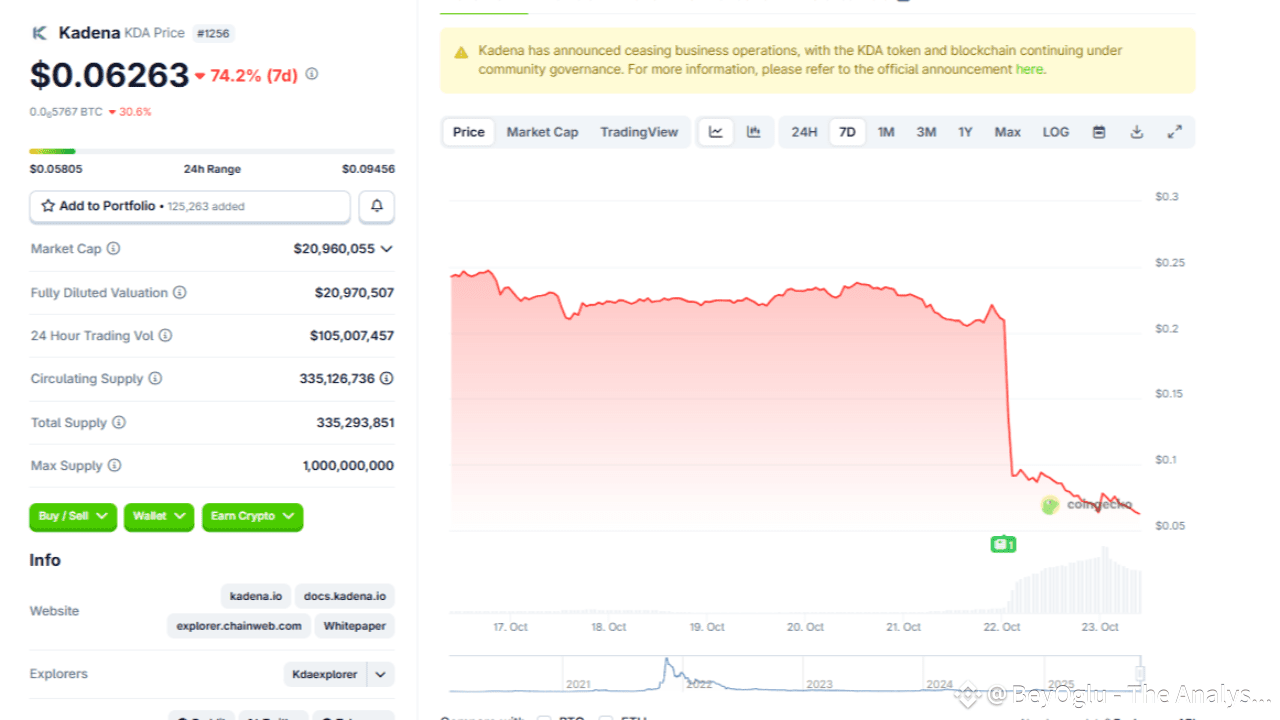Screen dimensions: 1280x720
Task: Select candlestick chart view icon
Action: (x=754, y=132)
